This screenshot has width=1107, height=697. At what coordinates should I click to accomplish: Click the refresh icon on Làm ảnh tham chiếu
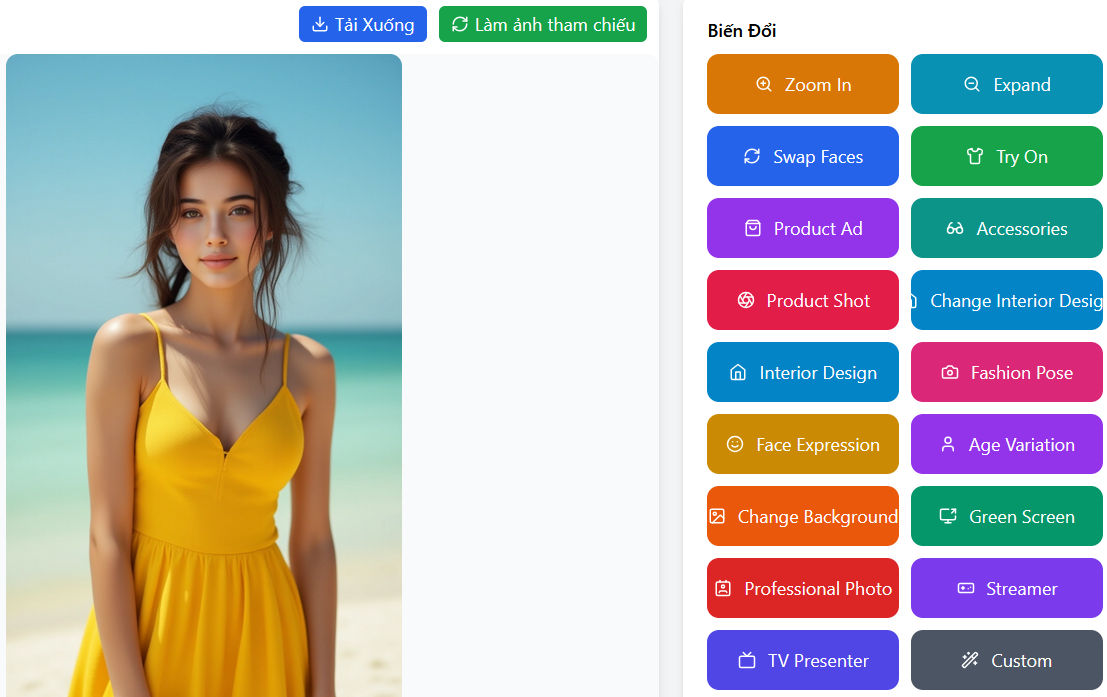point(460,24)
